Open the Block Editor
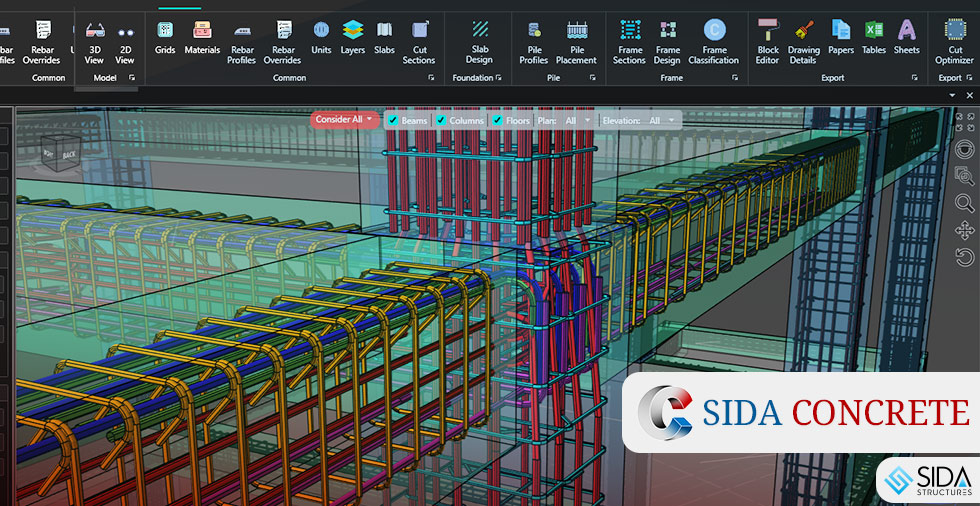Image resolution: width=980 pixels, height=506 pixels. [768, 42]
